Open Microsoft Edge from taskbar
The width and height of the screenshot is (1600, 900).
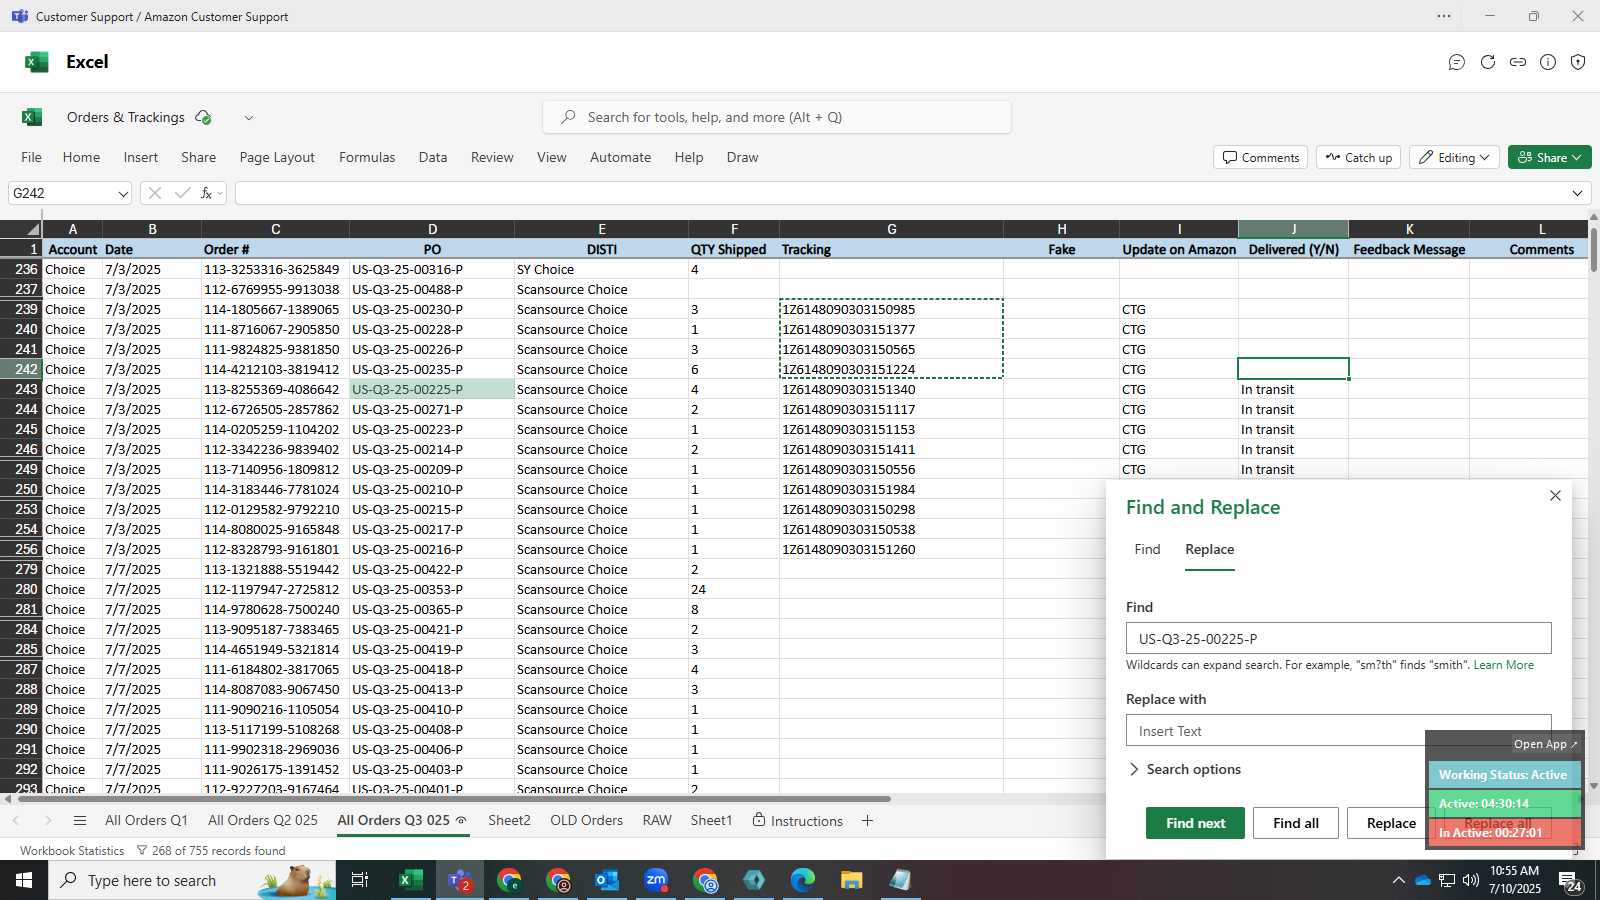click(803, 880)
